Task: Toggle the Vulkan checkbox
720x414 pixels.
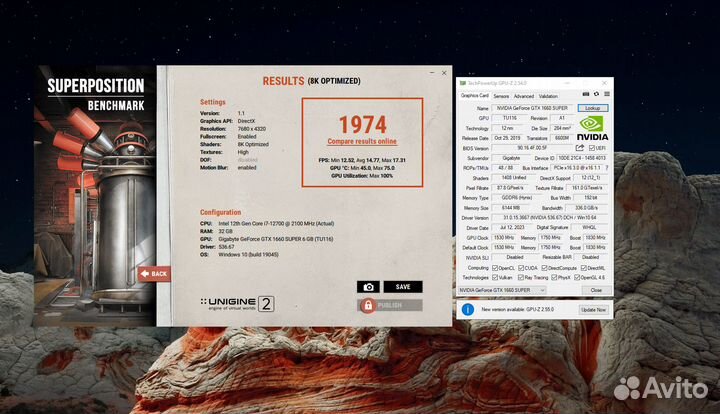Action: coord(495,278)
